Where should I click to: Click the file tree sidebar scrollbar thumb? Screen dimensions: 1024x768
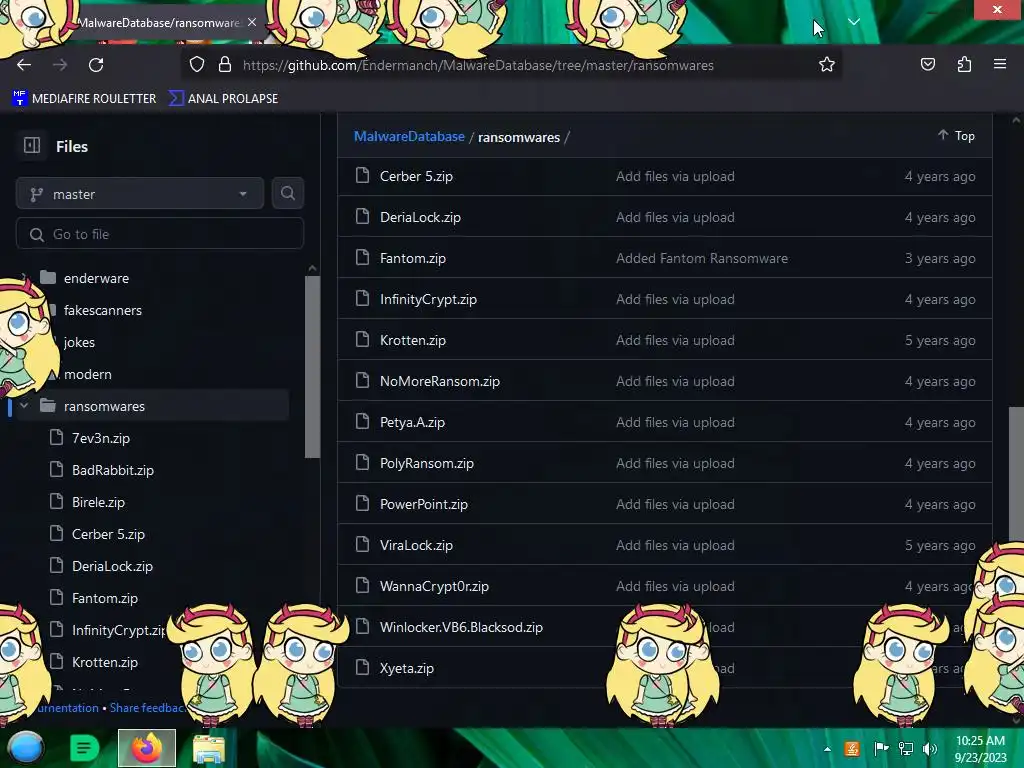(x=312, y=366)
